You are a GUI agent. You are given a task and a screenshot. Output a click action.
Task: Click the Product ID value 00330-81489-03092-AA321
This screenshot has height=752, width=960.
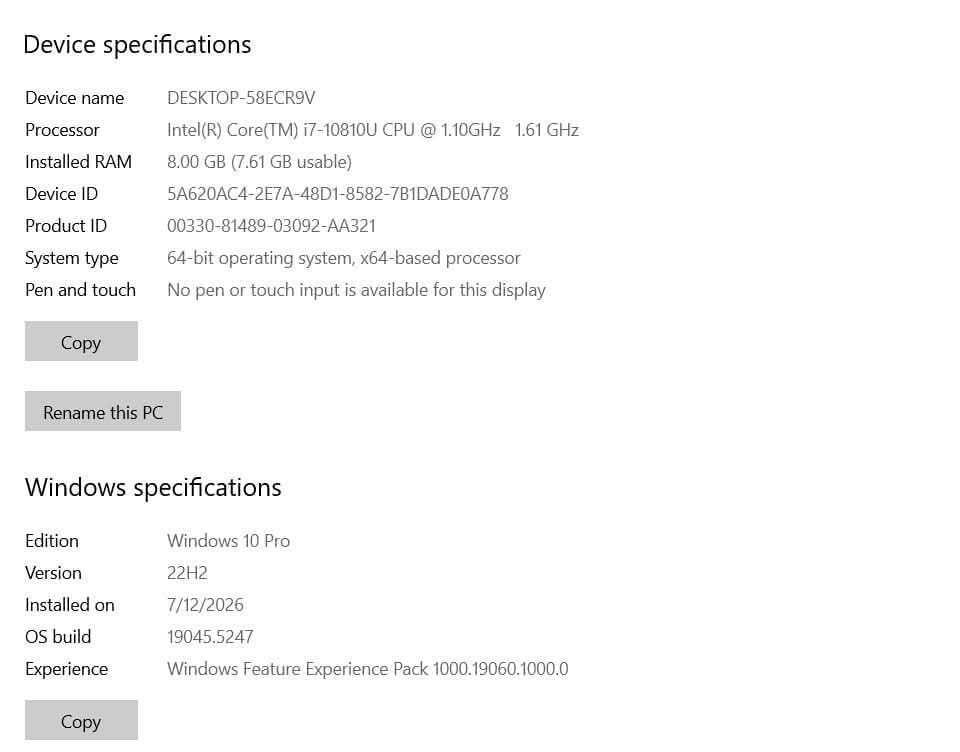(x=271, y=226)
